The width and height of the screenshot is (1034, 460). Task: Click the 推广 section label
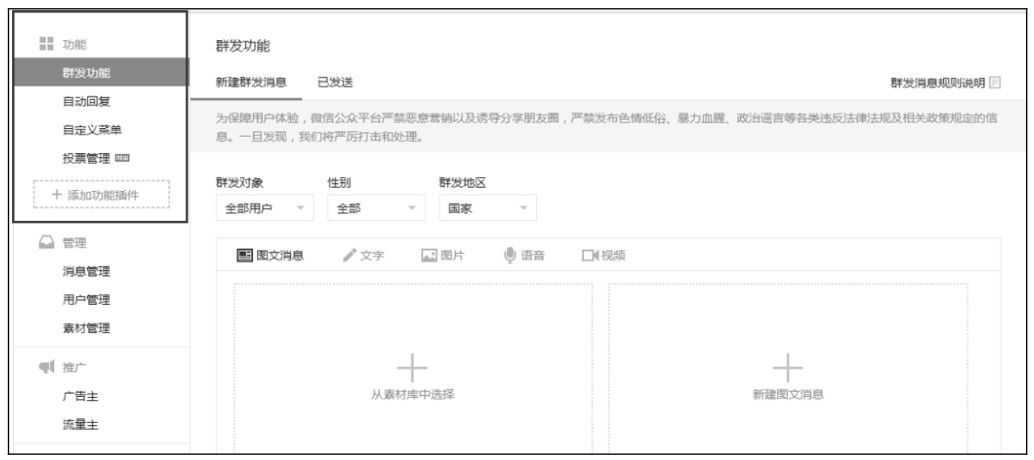pyautogui.click(x=75, y=368)
